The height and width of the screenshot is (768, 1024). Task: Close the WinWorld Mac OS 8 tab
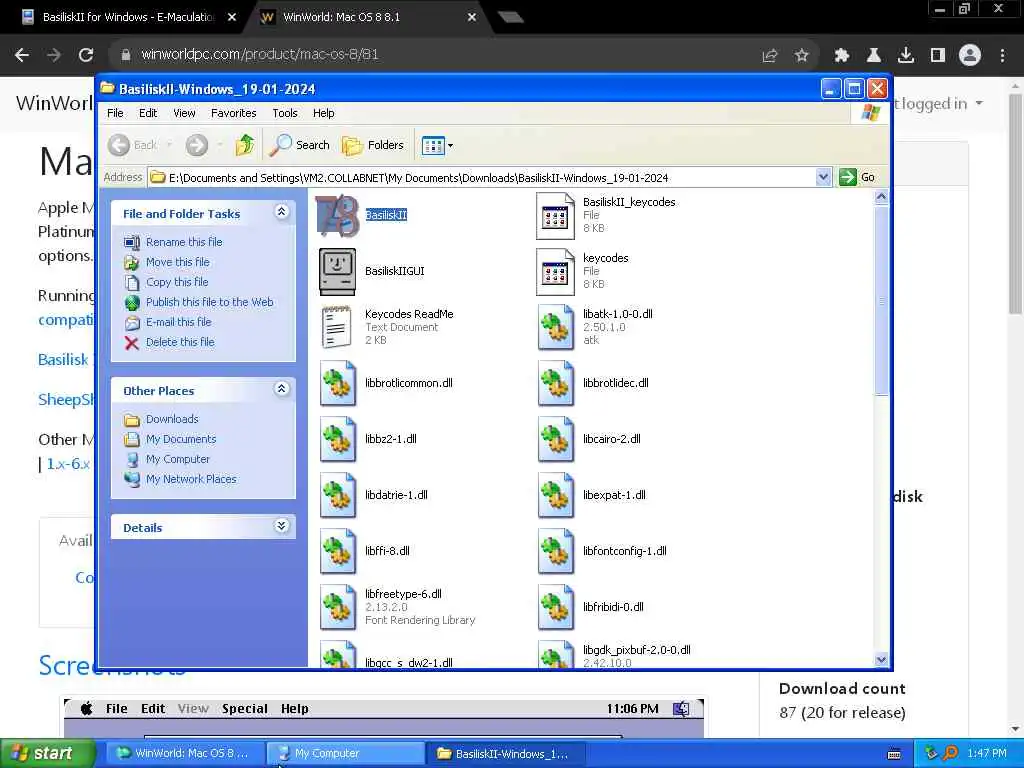pos(472,18)
